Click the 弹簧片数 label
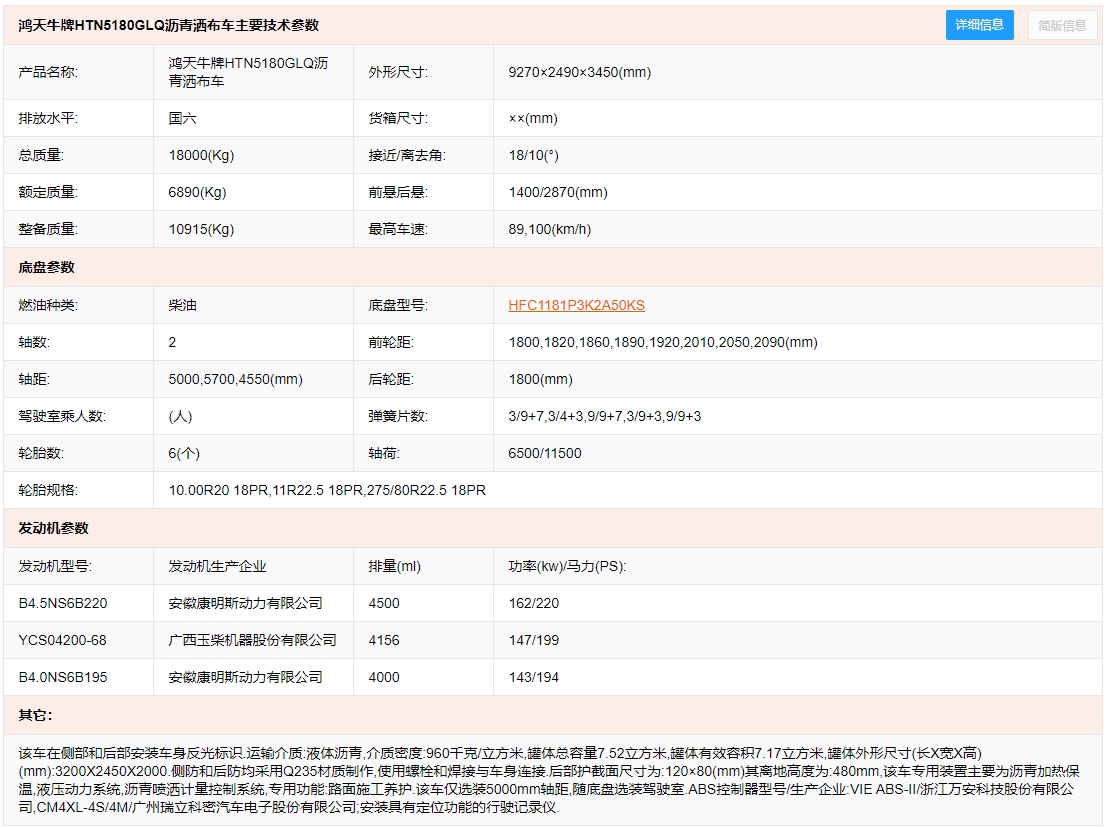 point(398,416)
